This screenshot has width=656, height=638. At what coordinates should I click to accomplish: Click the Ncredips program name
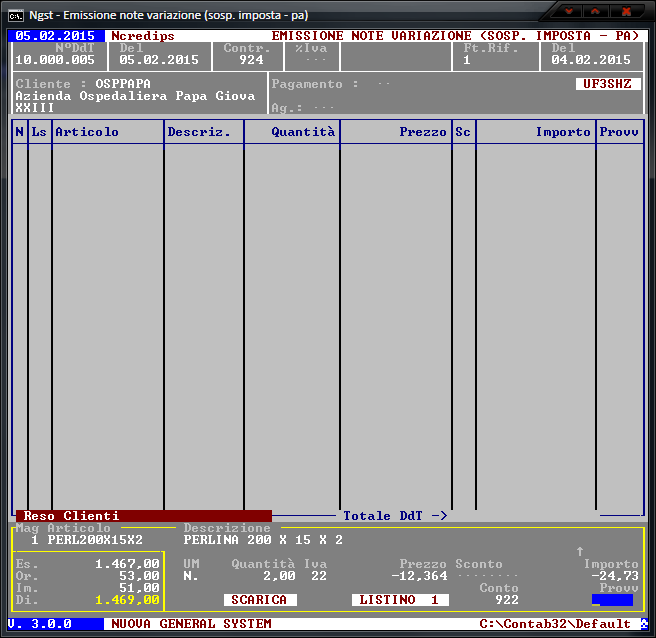(x=143, y=36)
